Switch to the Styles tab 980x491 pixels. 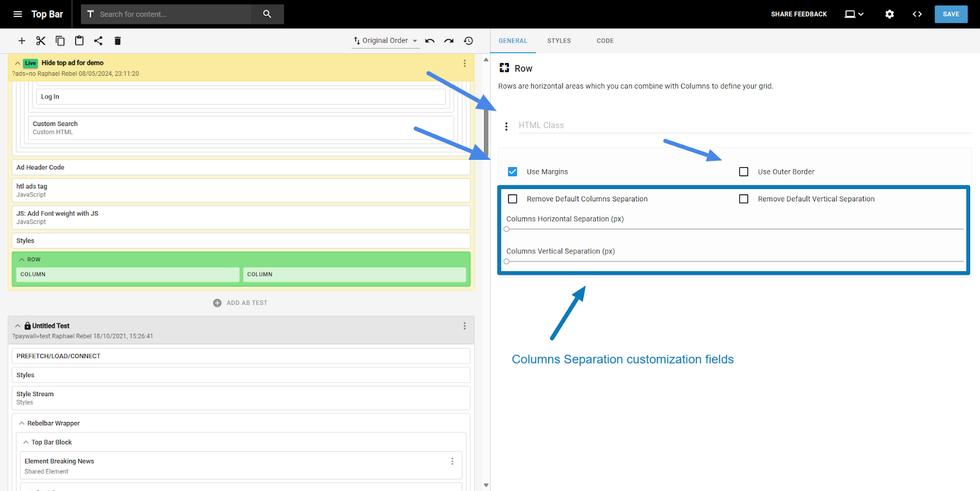click(559, 41)
